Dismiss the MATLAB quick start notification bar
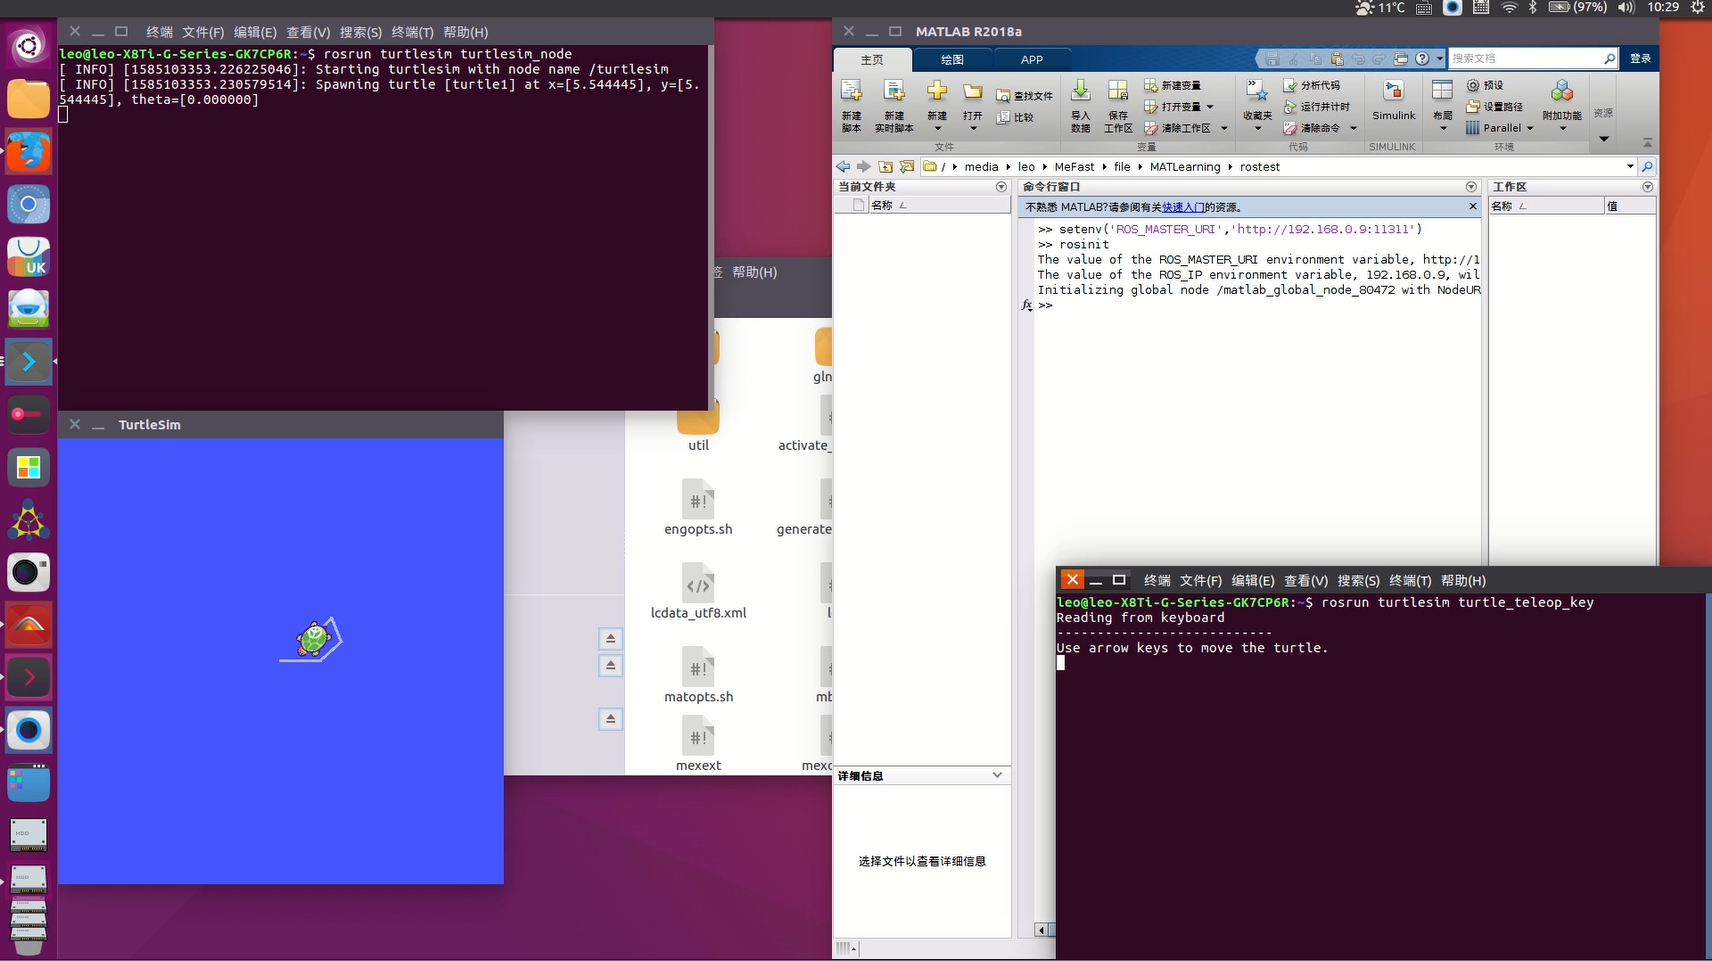 click(x=1473, y=206)
